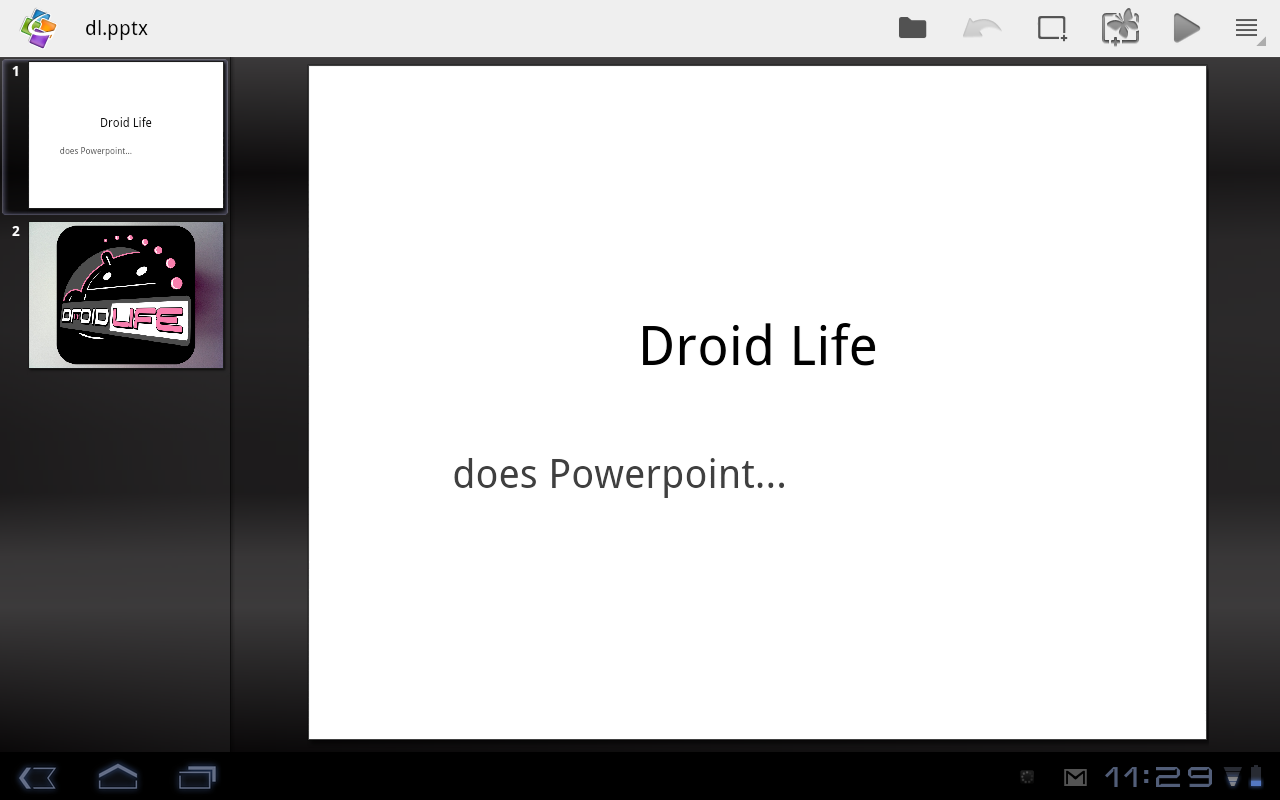Click the dl.pptx file name

116,28
